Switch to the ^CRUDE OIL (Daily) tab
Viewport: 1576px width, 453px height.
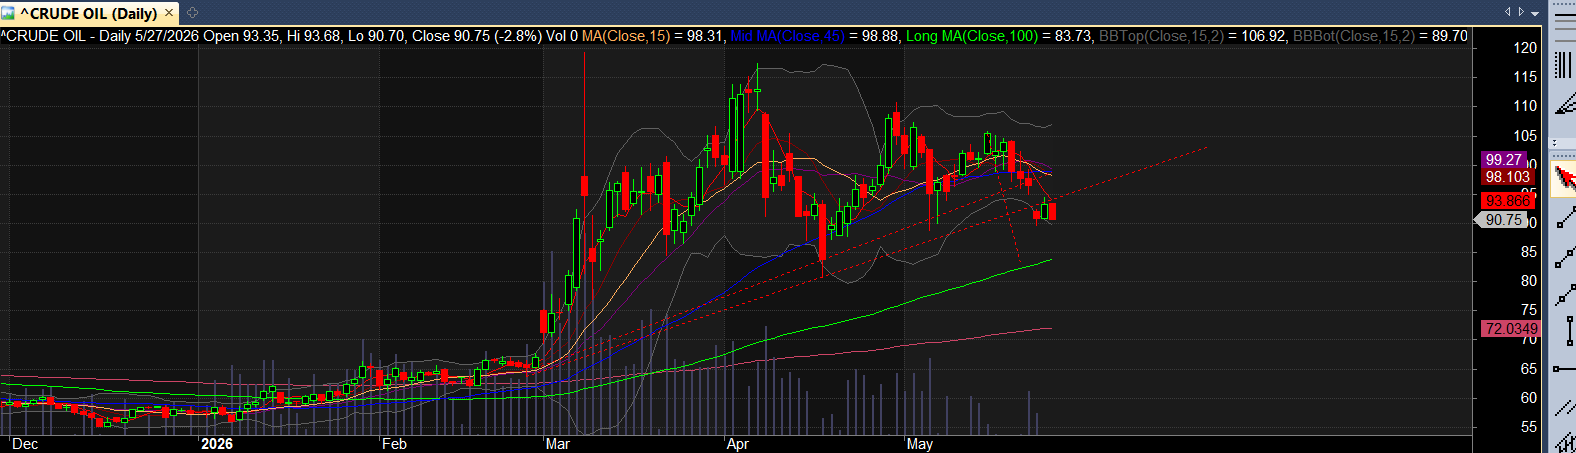pyautogui.click(x=88, y=13)
